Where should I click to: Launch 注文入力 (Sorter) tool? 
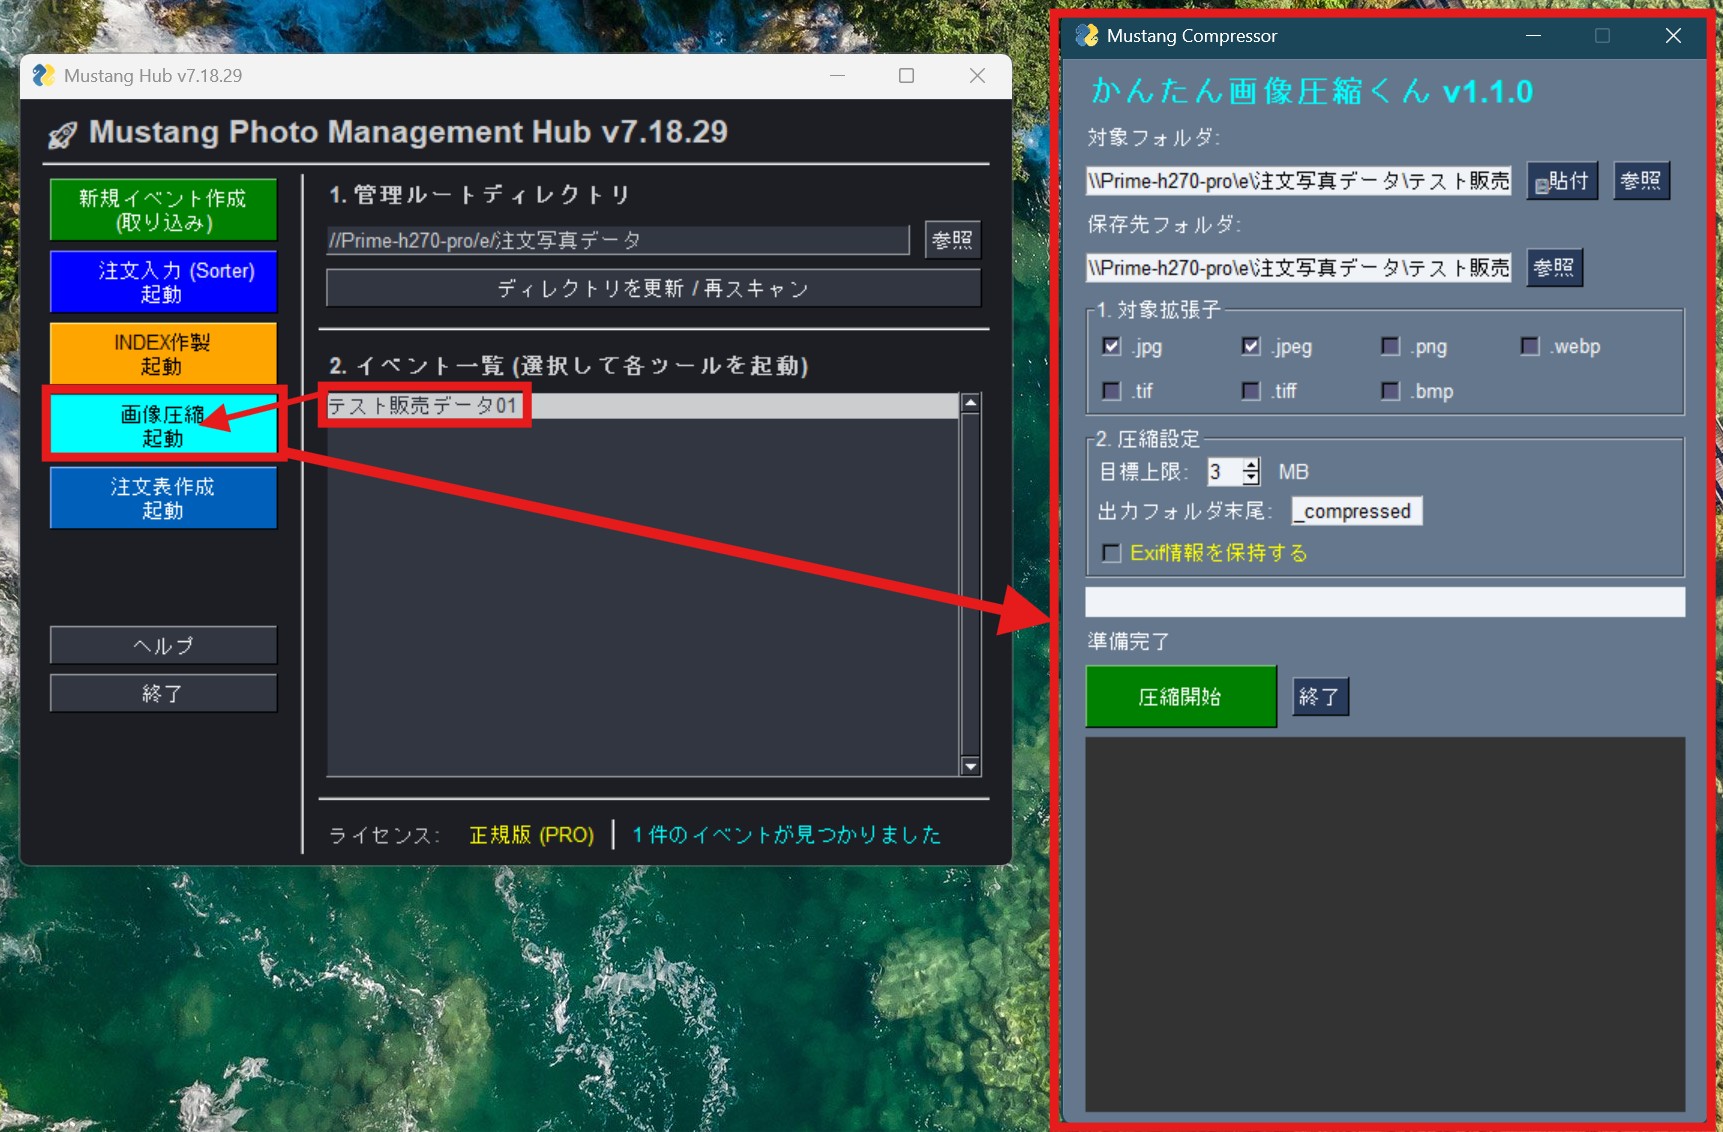(164, 282)
